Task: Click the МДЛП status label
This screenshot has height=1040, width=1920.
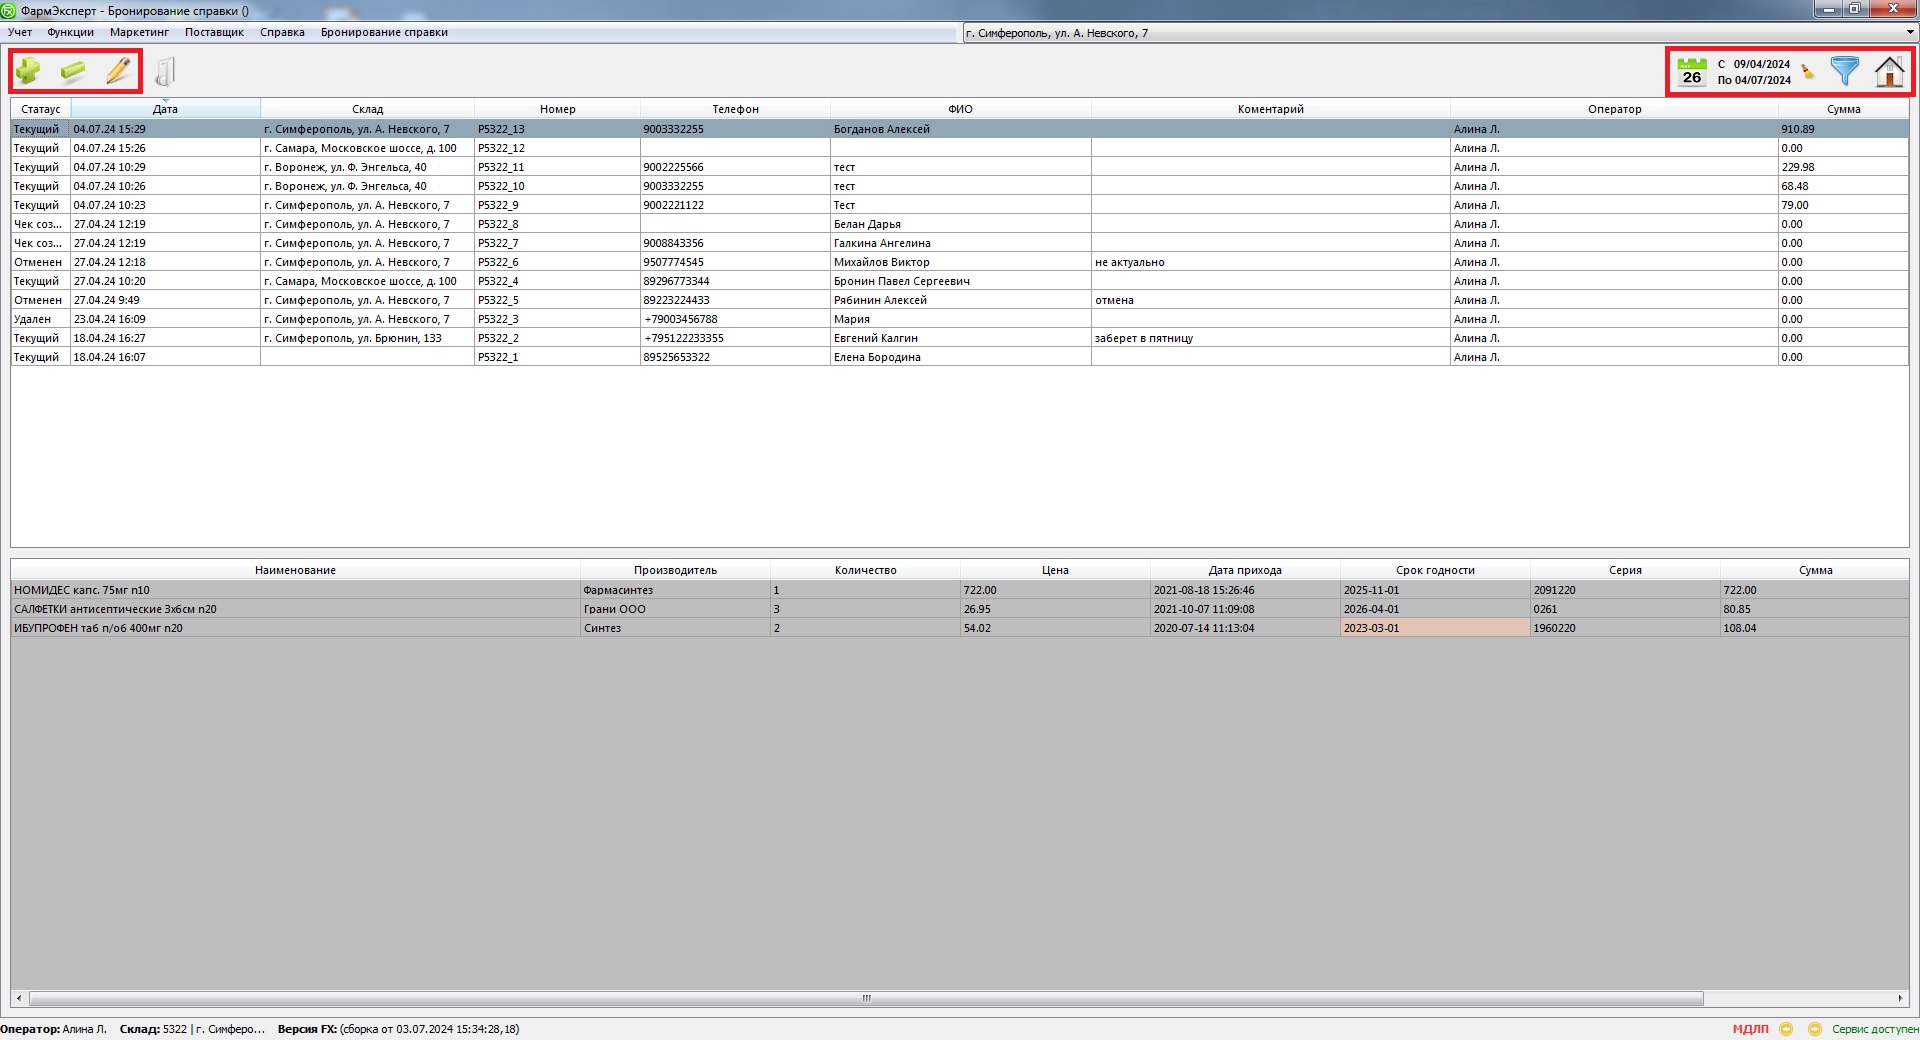Action: tap(1750, 1029)
